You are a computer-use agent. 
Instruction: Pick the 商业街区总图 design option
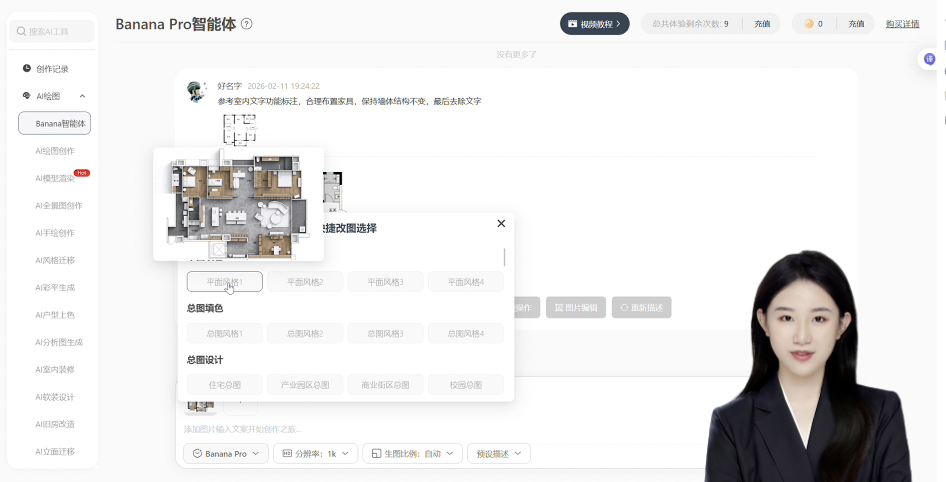[x=385, y=385]
